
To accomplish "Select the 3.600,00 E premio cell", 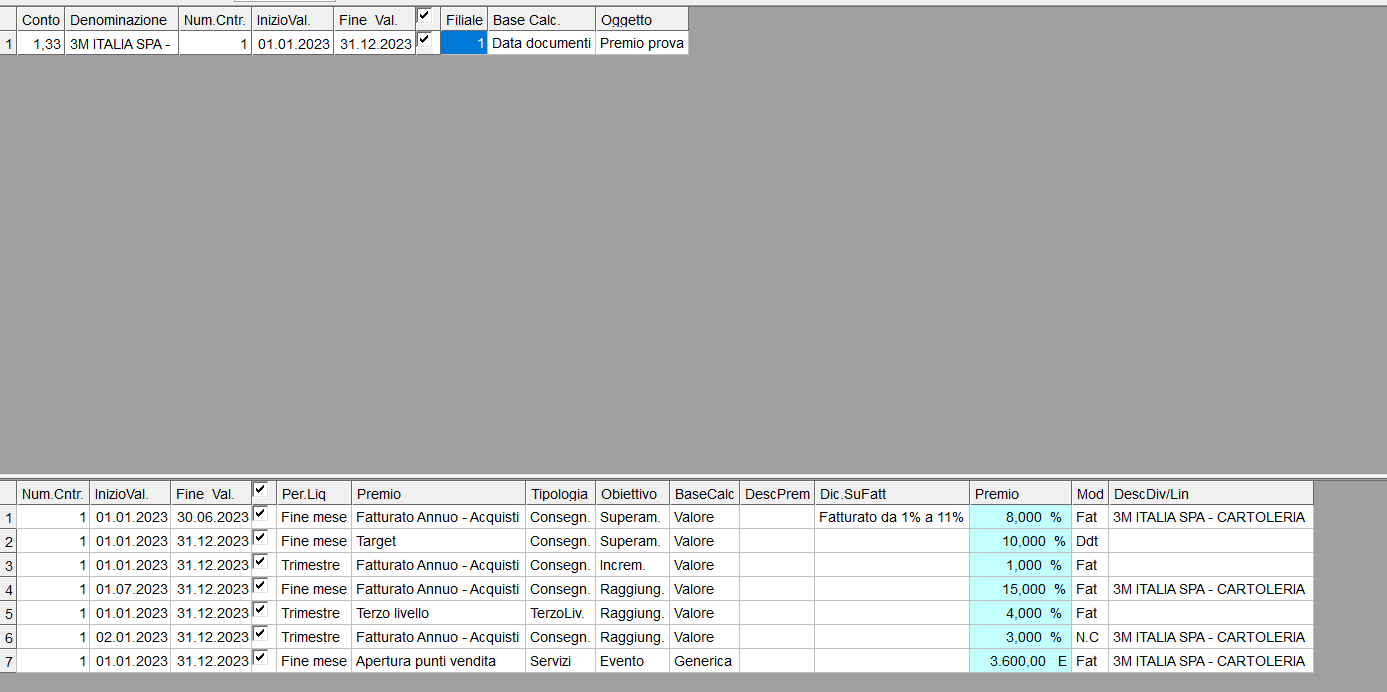I will [x=1019, y=661].
